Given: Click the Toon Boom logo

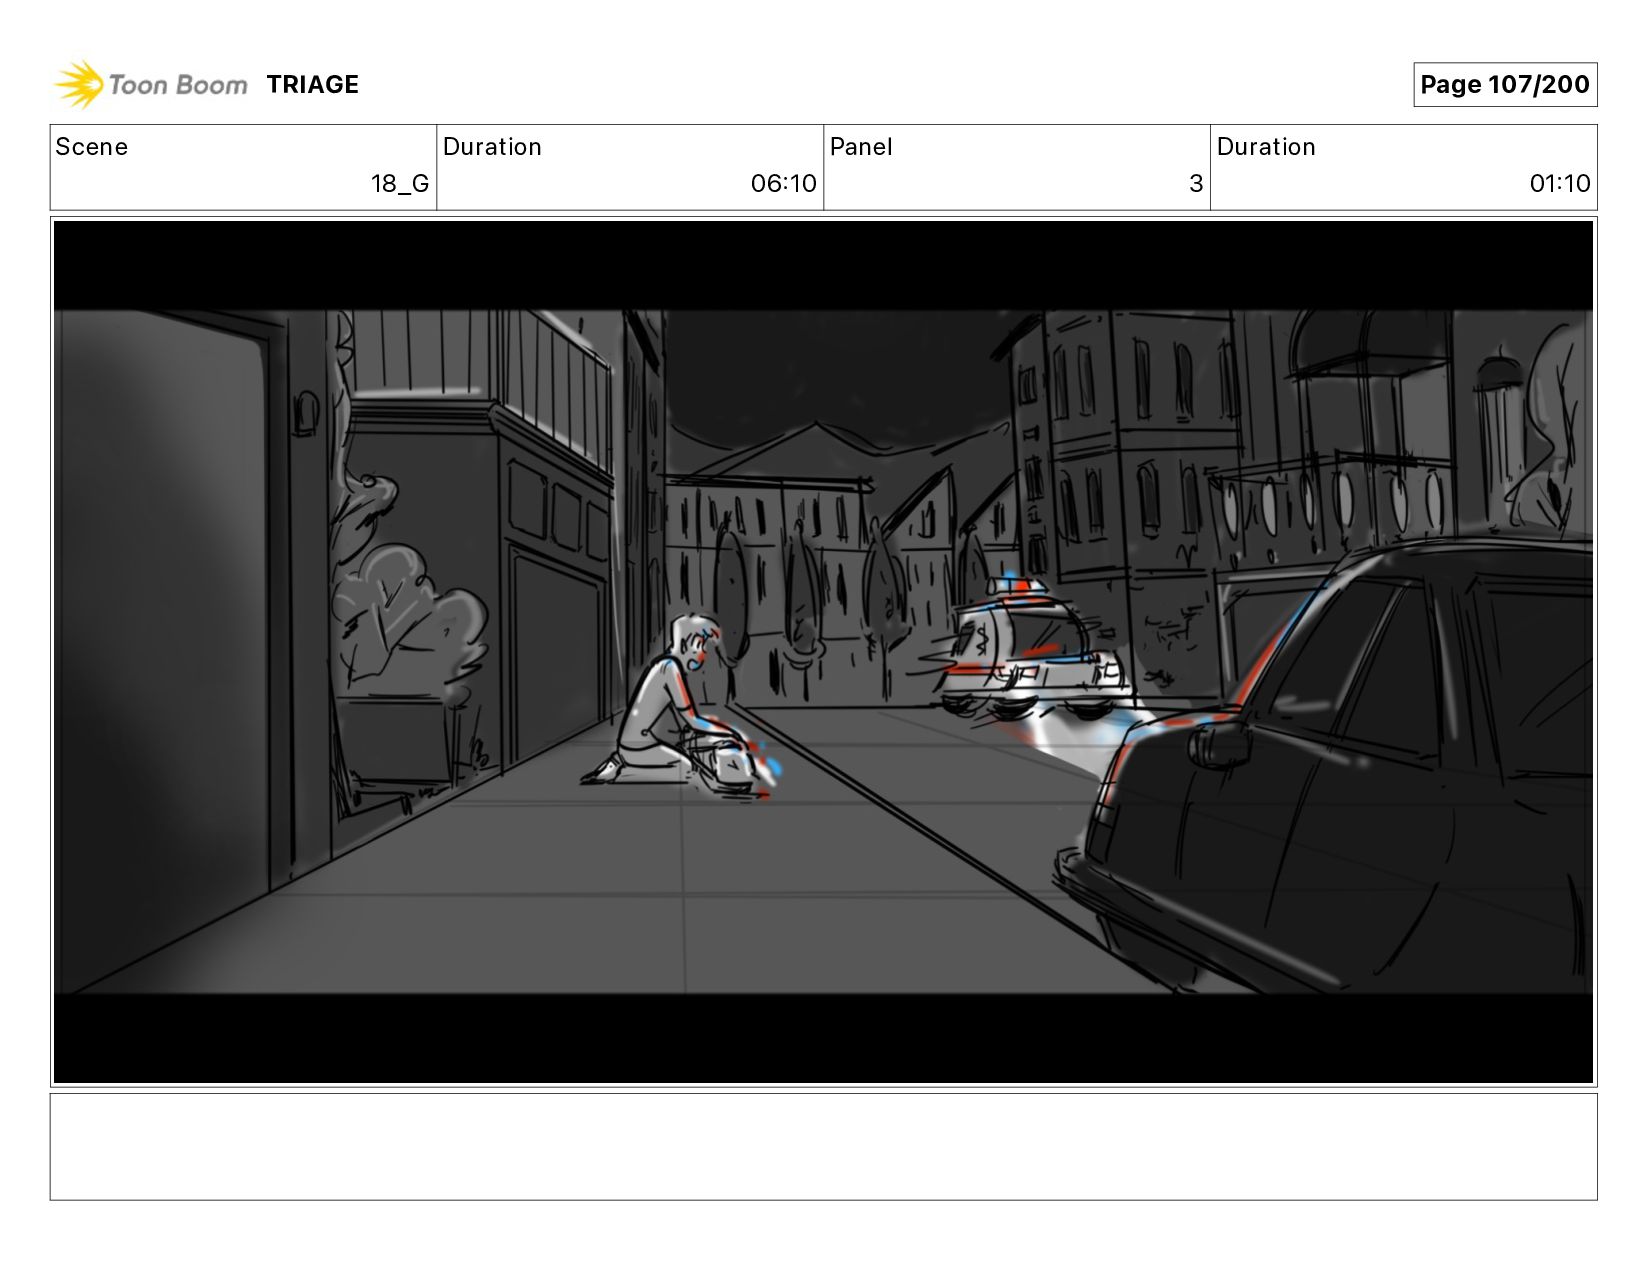Looking at the screenshot, I should point(150,84).
